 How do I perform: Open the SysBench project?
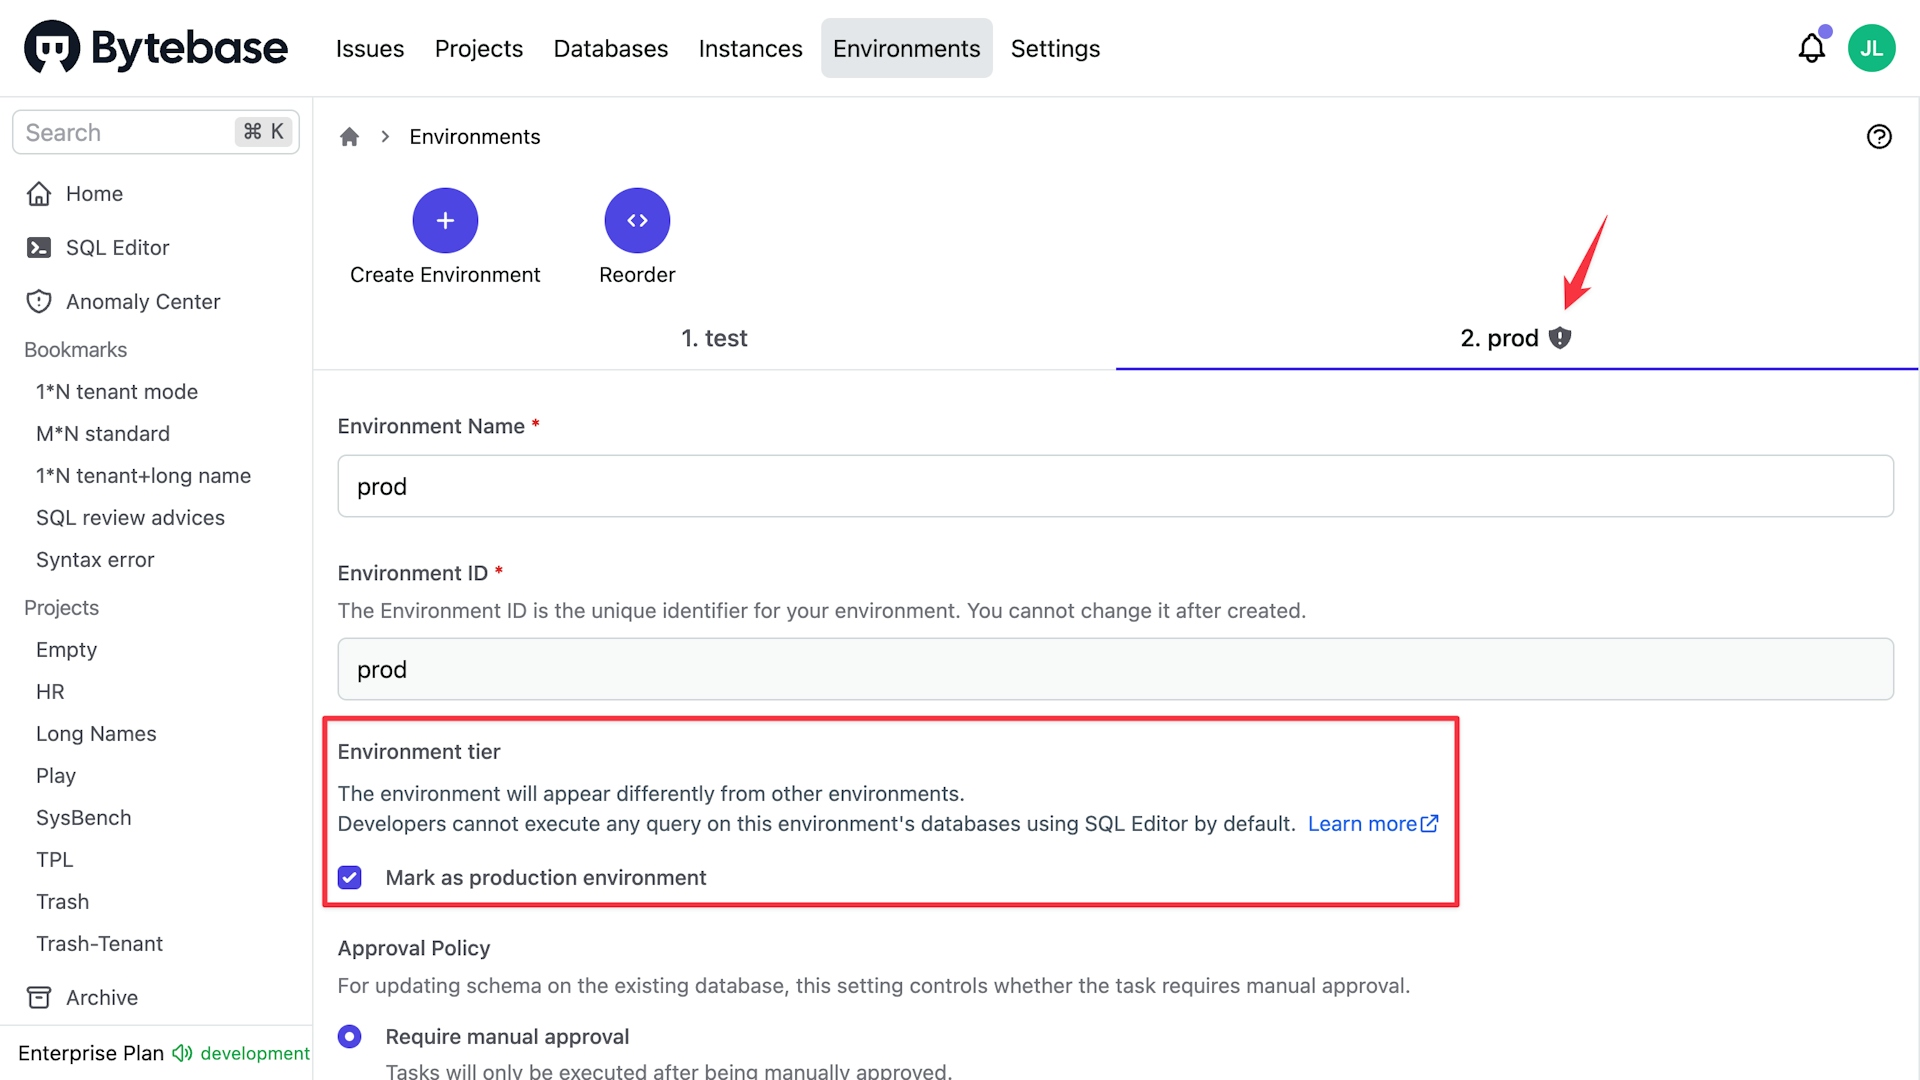click(84, 818)
